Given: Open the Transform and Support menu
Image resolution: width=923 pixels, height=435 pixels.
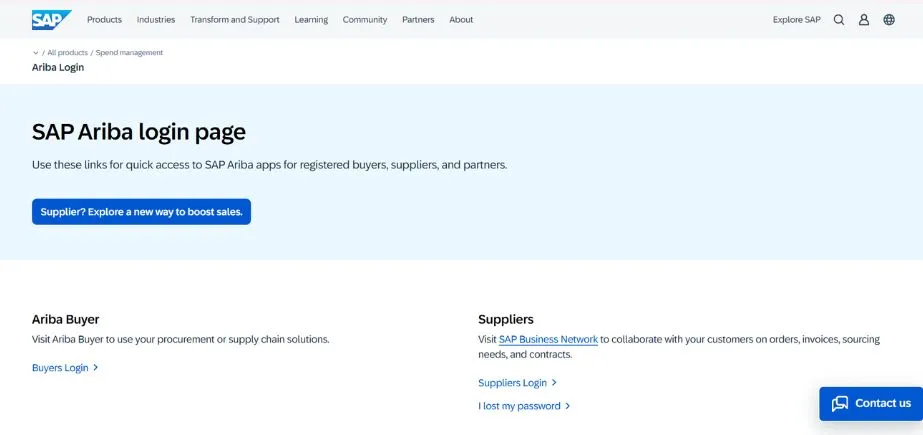Looking at the screenshot, I should pyautogui.click(x=235, y=19).
